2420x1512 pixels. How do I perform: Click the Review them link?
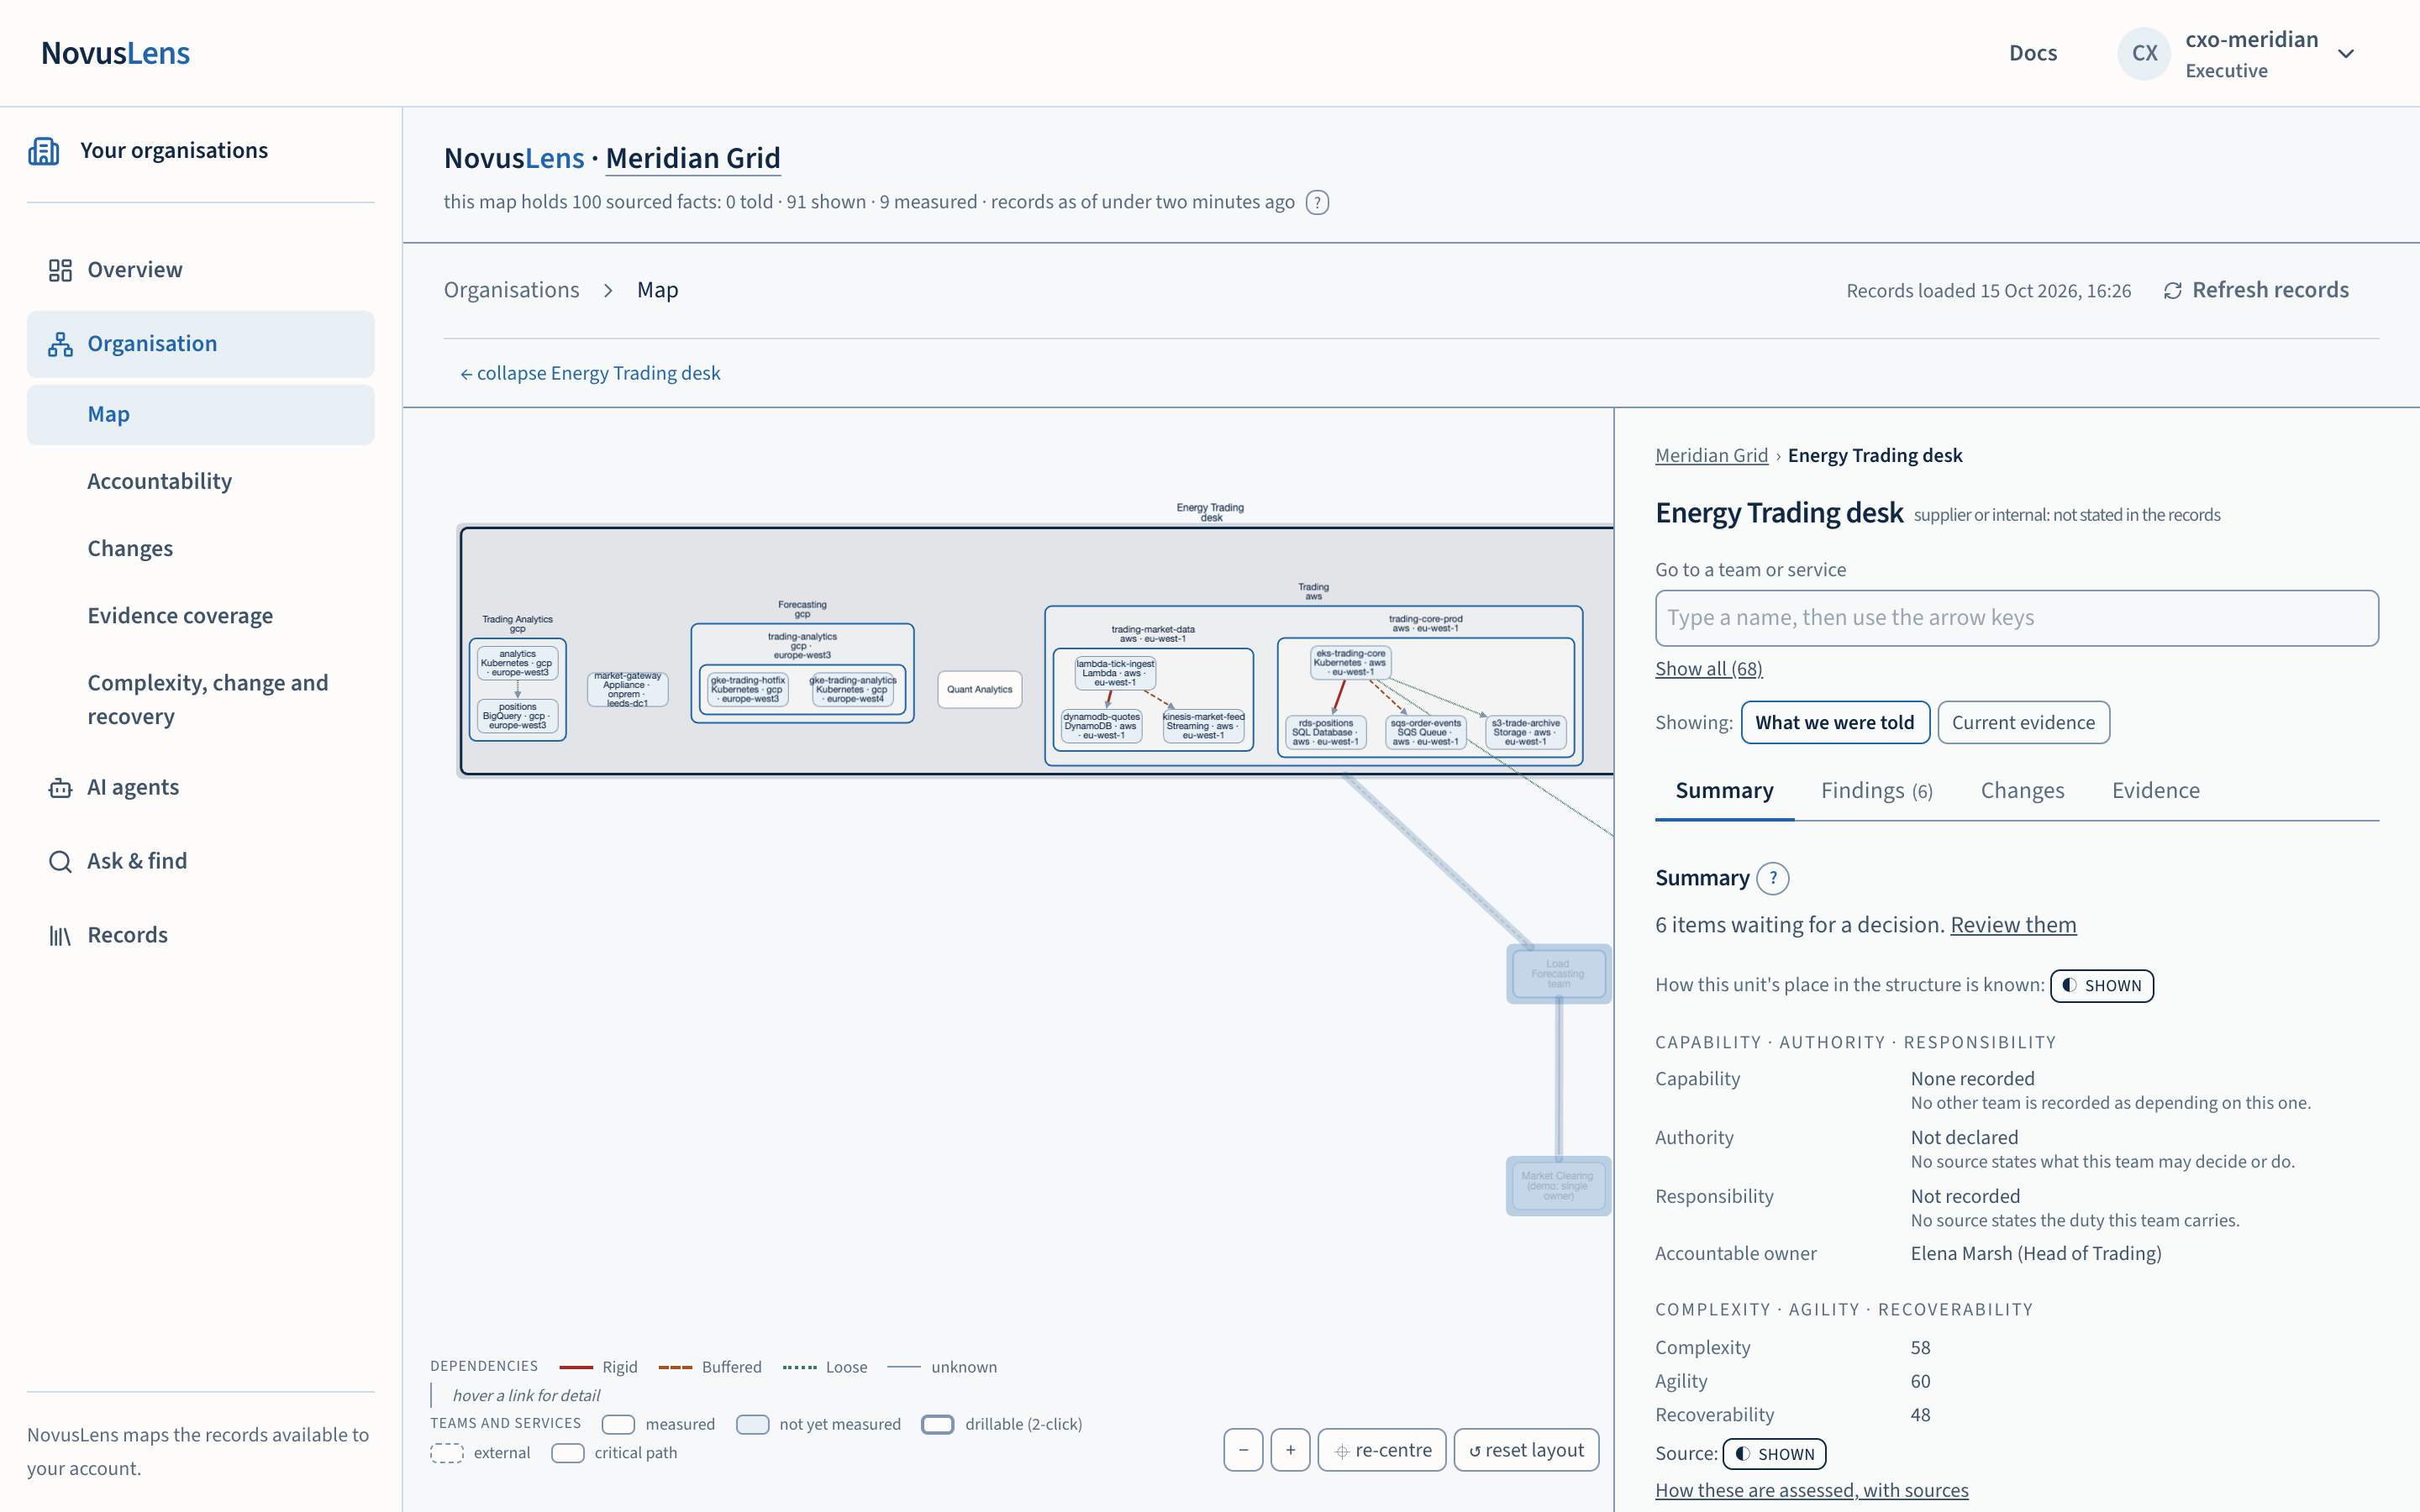coord(2012,924)
